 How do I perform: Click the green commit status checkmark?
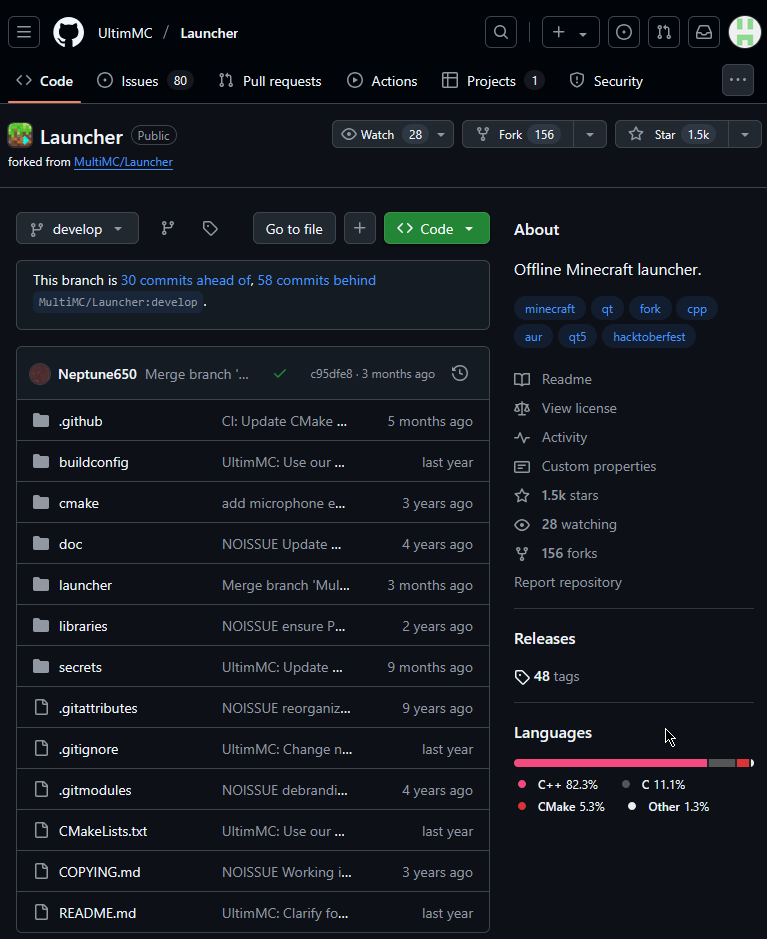280,374
